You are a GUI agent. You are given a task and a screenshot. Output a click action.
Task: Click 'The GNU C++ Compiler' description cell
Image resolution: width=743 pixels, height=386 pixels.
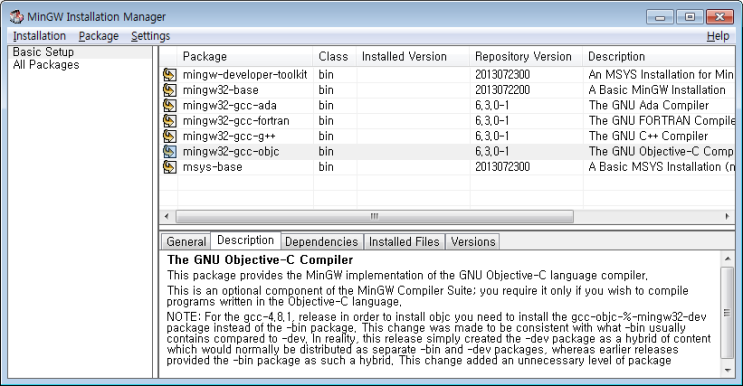click(x=648, y=136)
